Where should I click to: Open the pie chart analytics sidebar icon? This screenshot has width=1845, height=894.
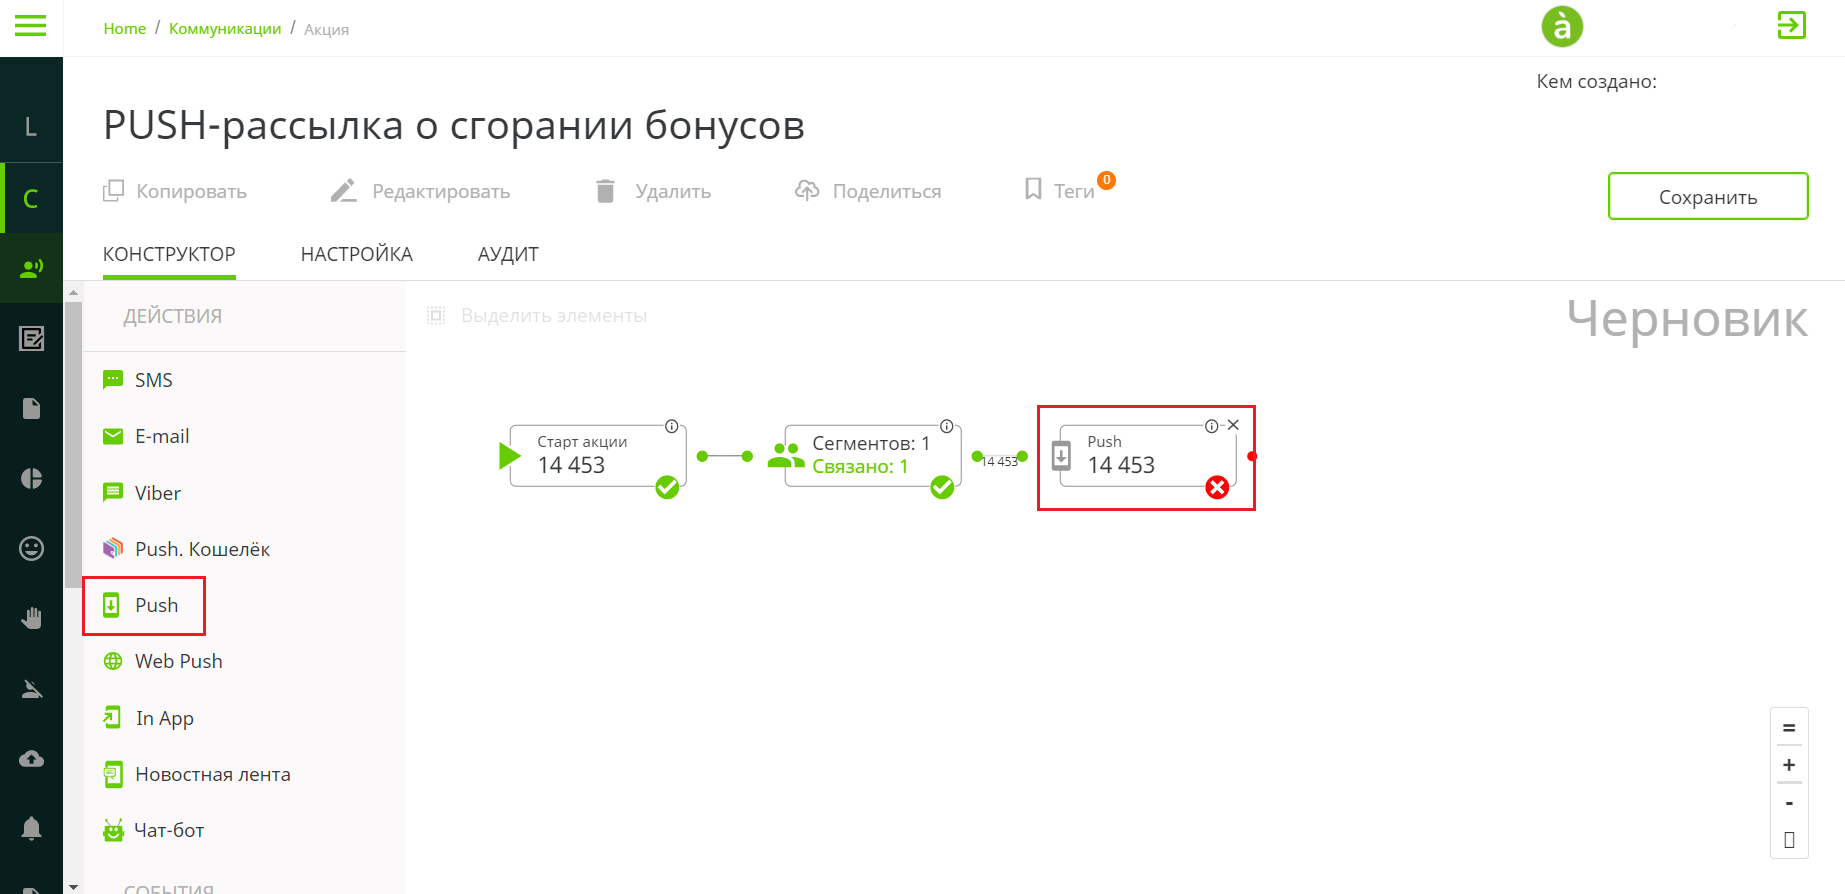pyautogui.click(x=32, y=478)
